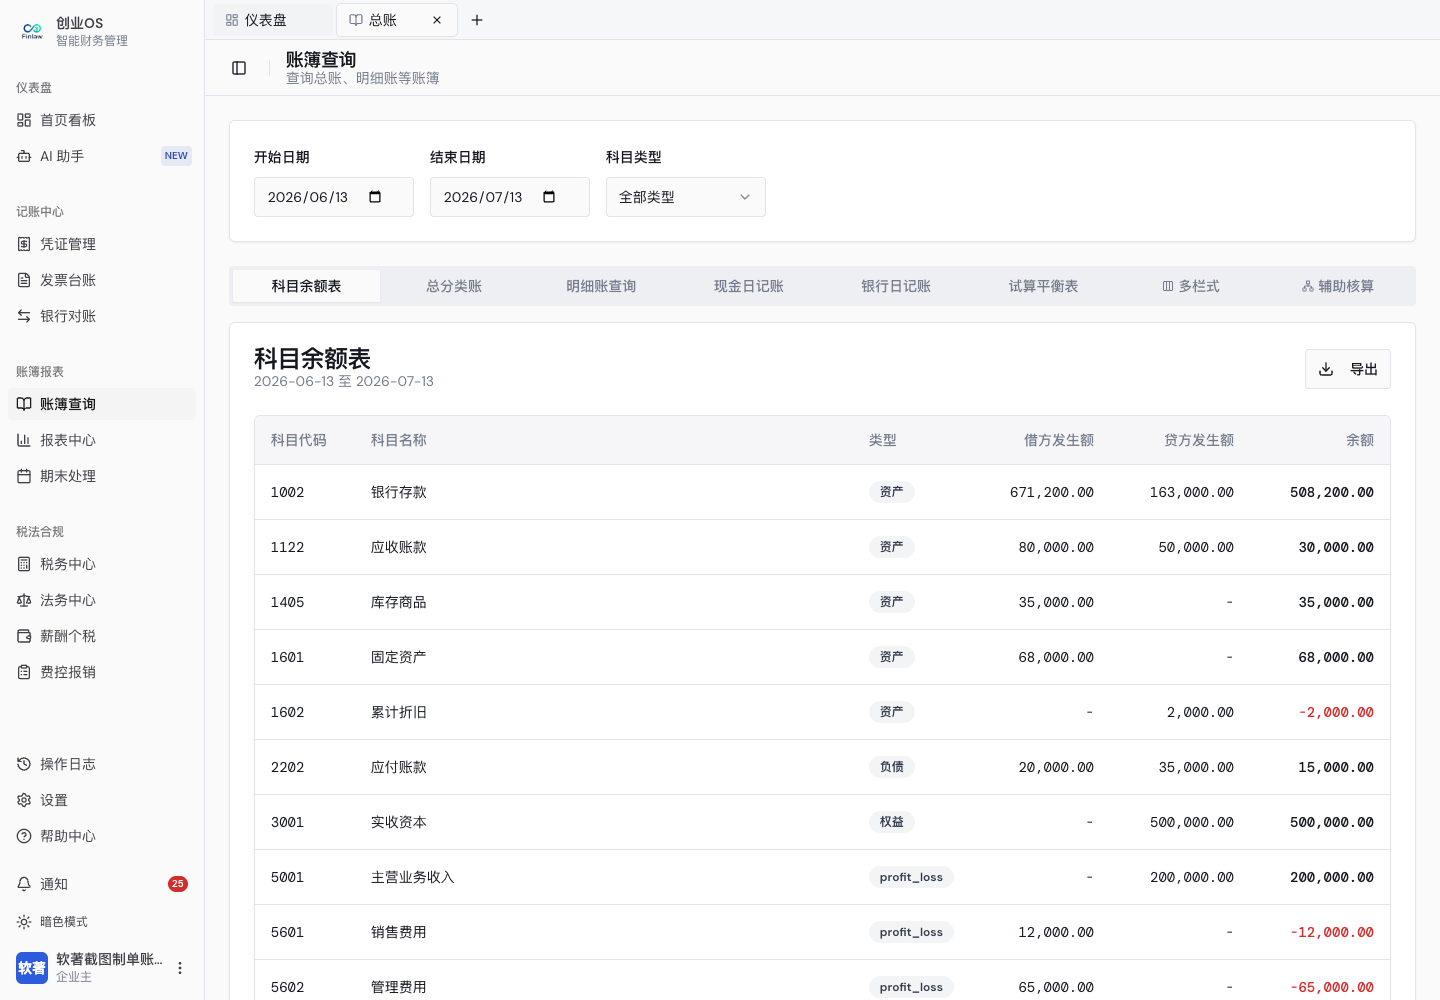Click the 凭证管理 icon

(x=24, y=244)
